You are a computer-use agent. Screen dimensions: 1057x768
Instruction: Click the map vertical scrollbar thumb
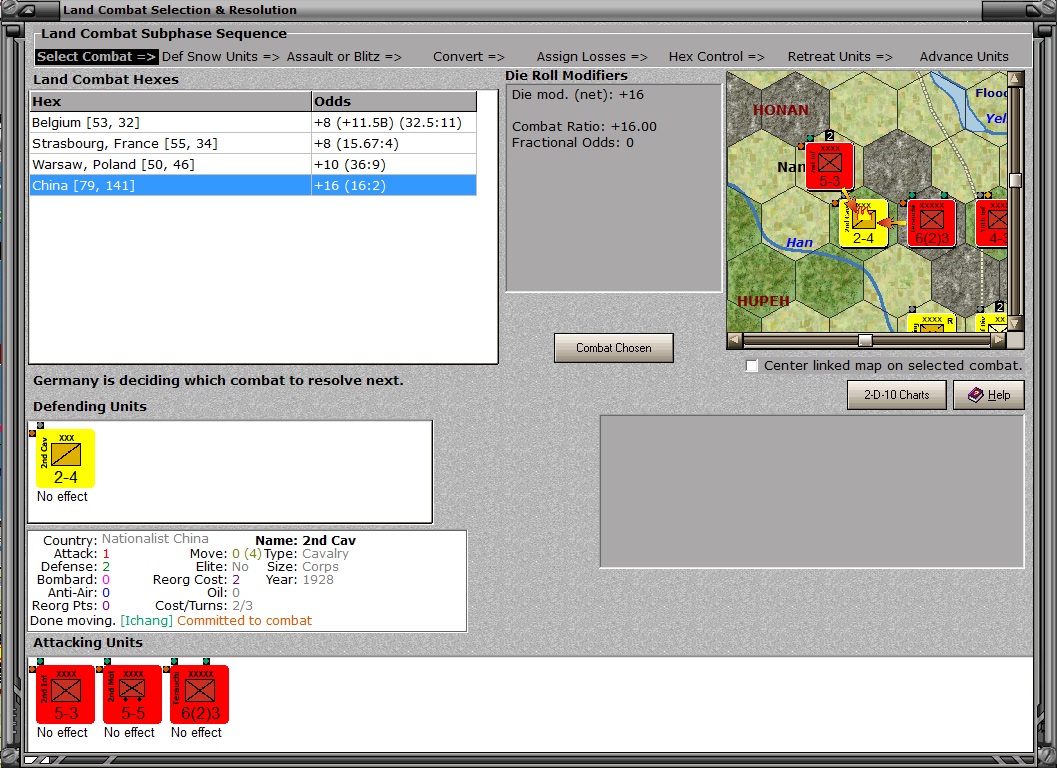[1015, 180]
